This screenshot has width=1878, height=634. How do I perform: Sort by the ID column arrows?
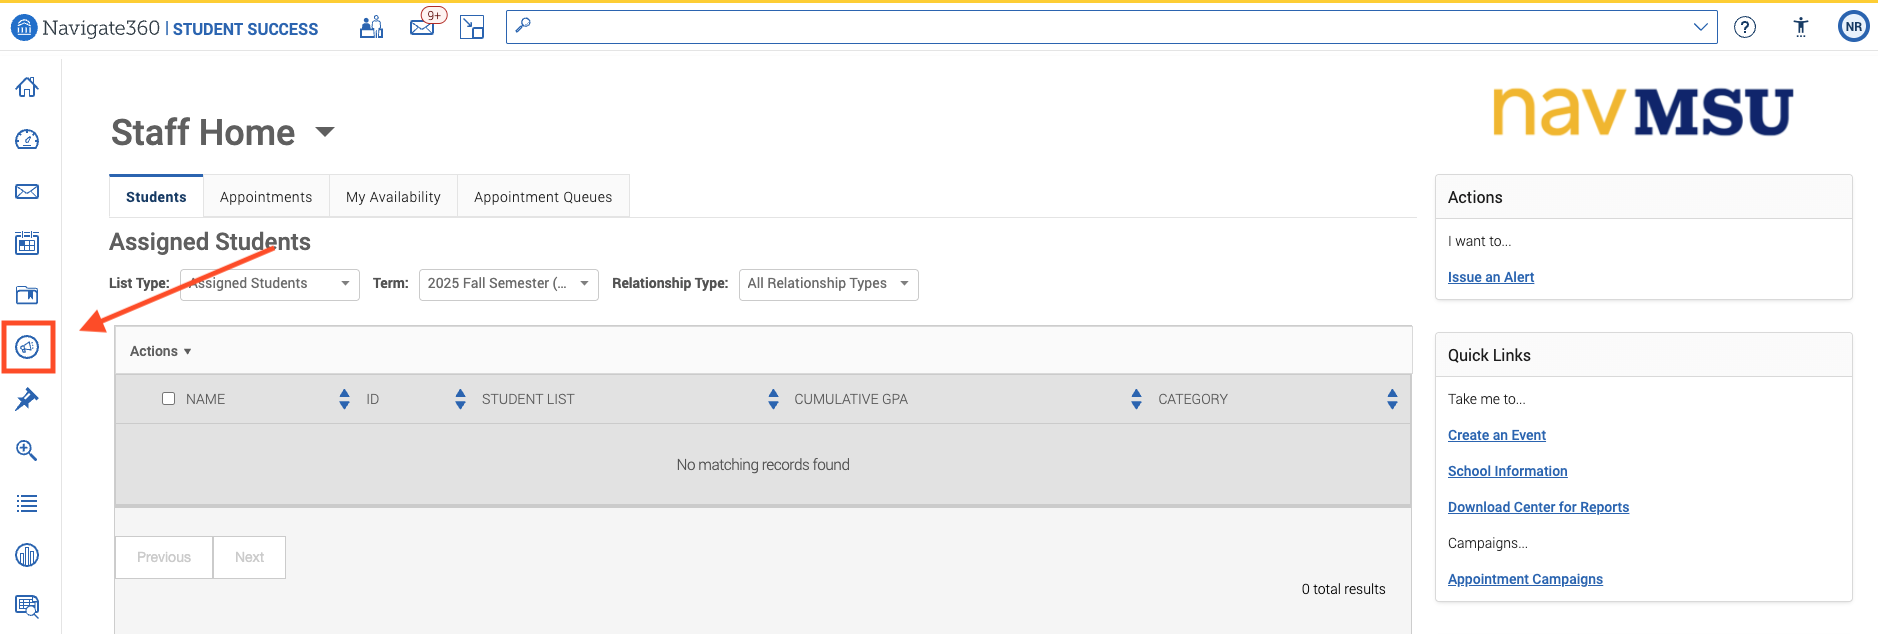click(x=460, y=399)
